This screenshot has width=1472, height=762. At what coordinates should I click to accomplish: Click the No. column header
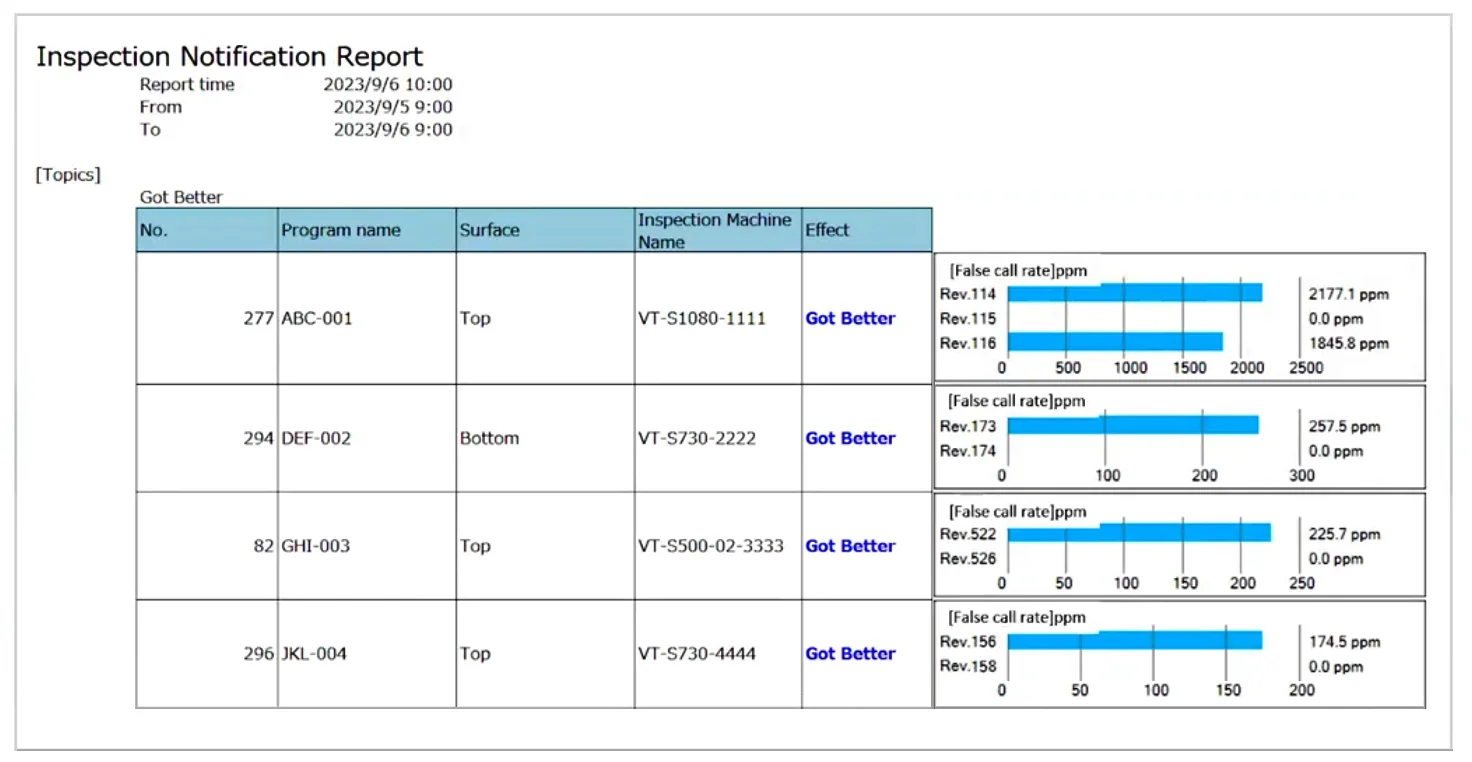pos(153,230)
